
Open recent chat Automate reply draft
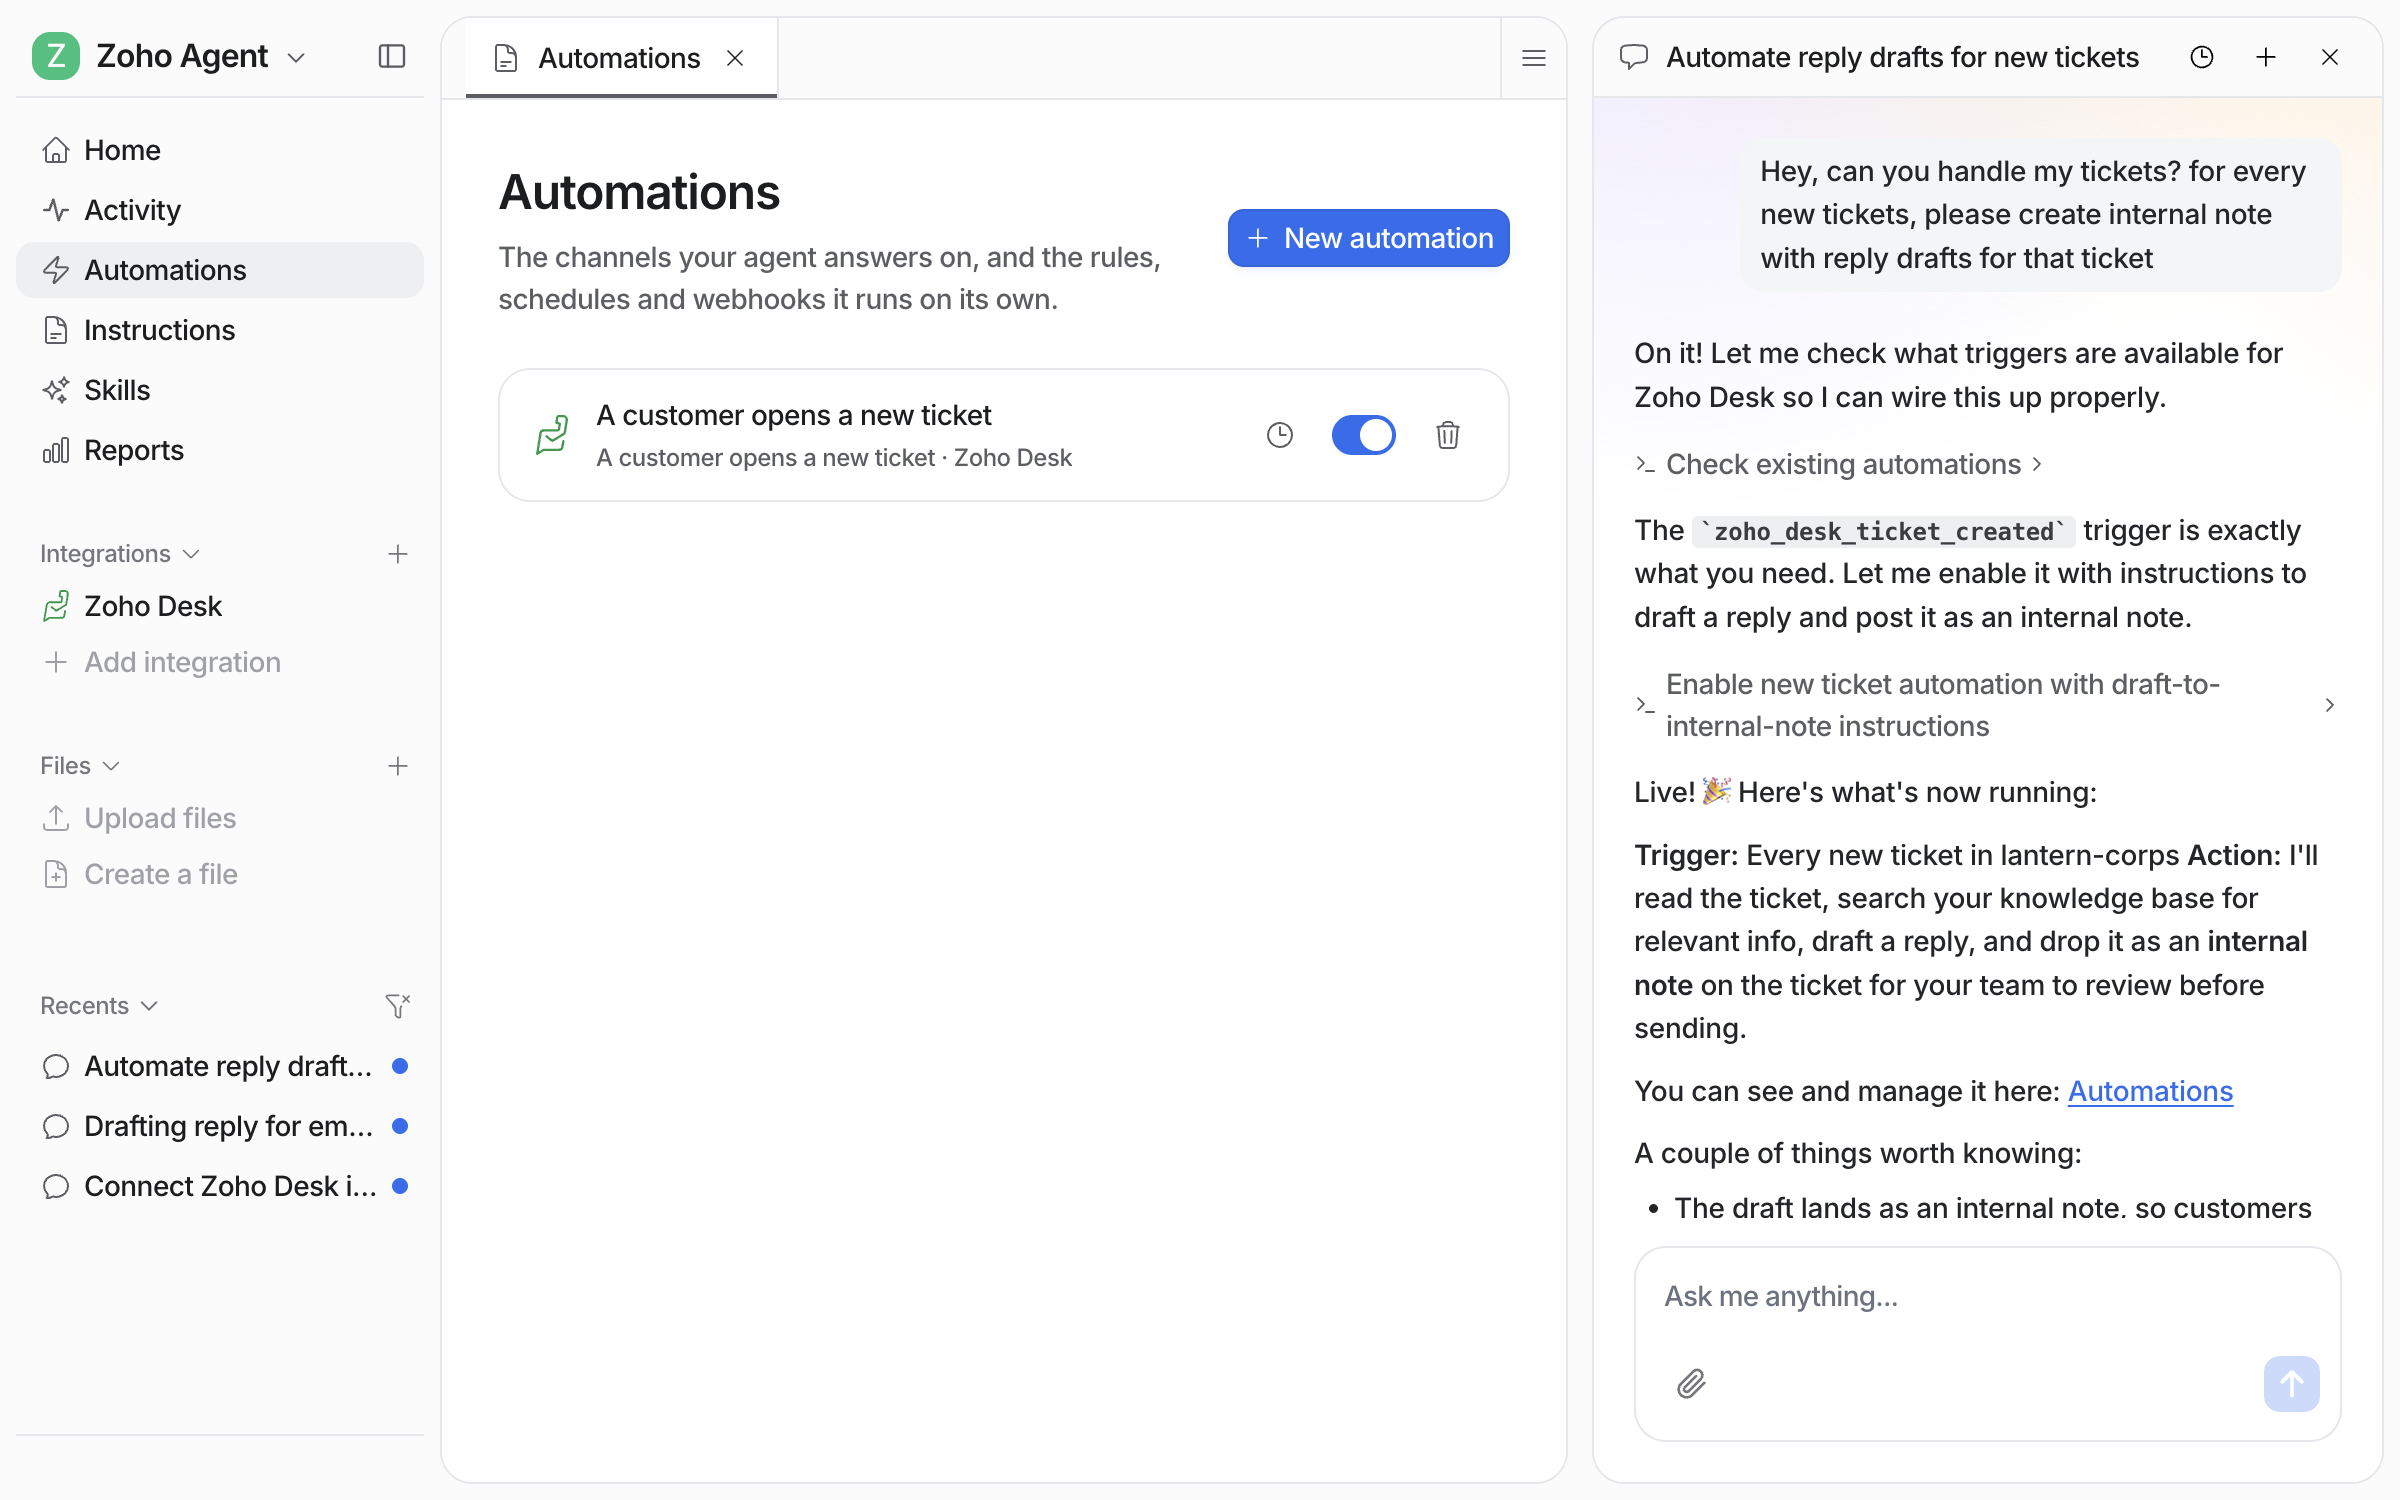click(x=220, y=1066)
